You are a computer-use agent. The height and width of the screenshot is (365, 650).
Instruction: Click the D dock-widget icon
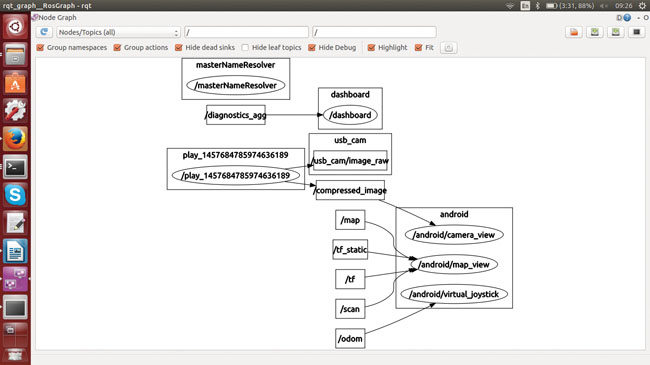619,17
